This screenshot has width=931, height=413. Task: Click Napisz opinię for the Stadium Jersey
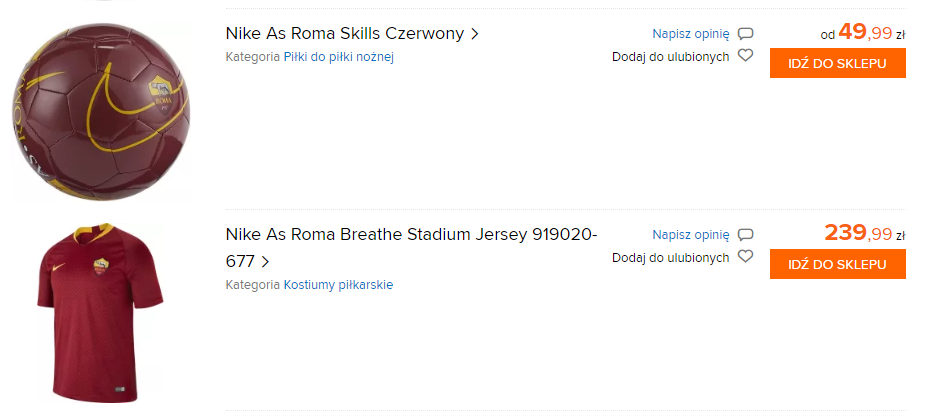[691, 235]
